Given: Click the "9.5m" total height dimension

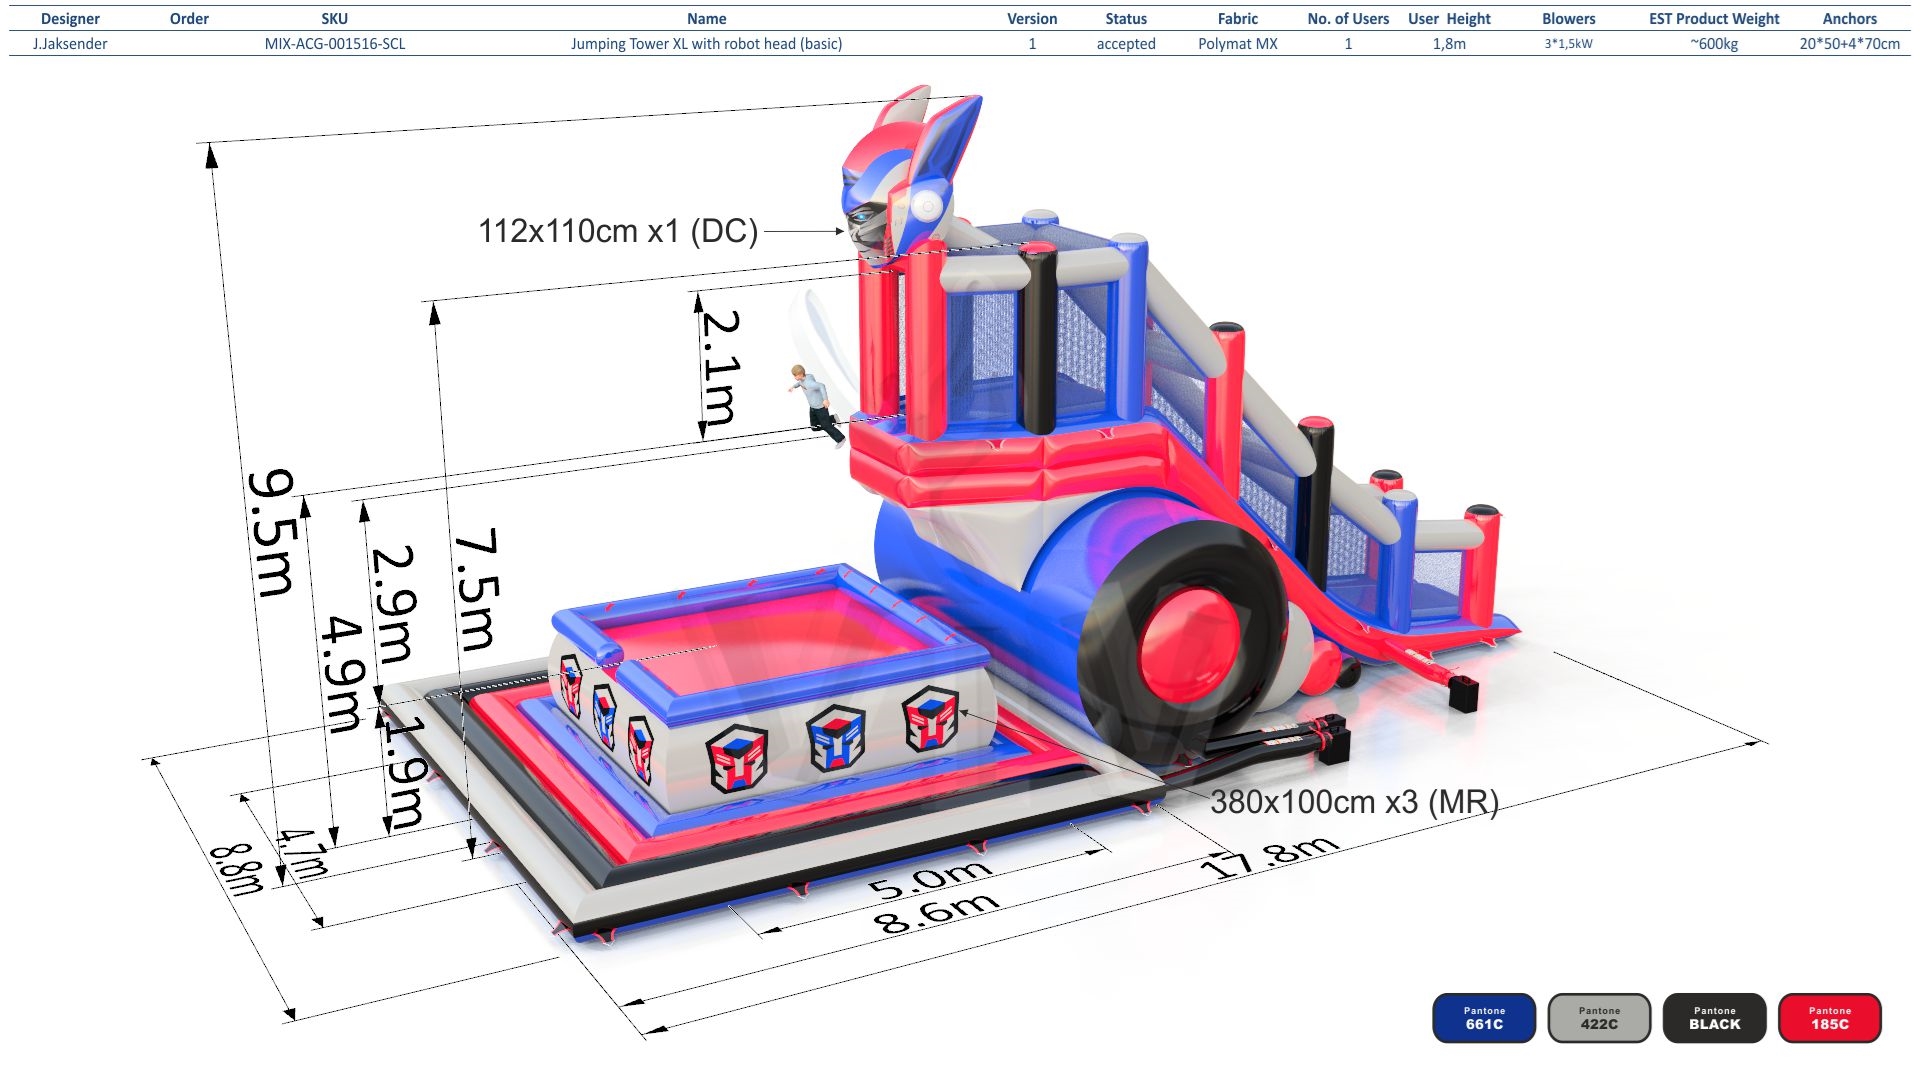Looking at the screenshot, I should (272, 533).
